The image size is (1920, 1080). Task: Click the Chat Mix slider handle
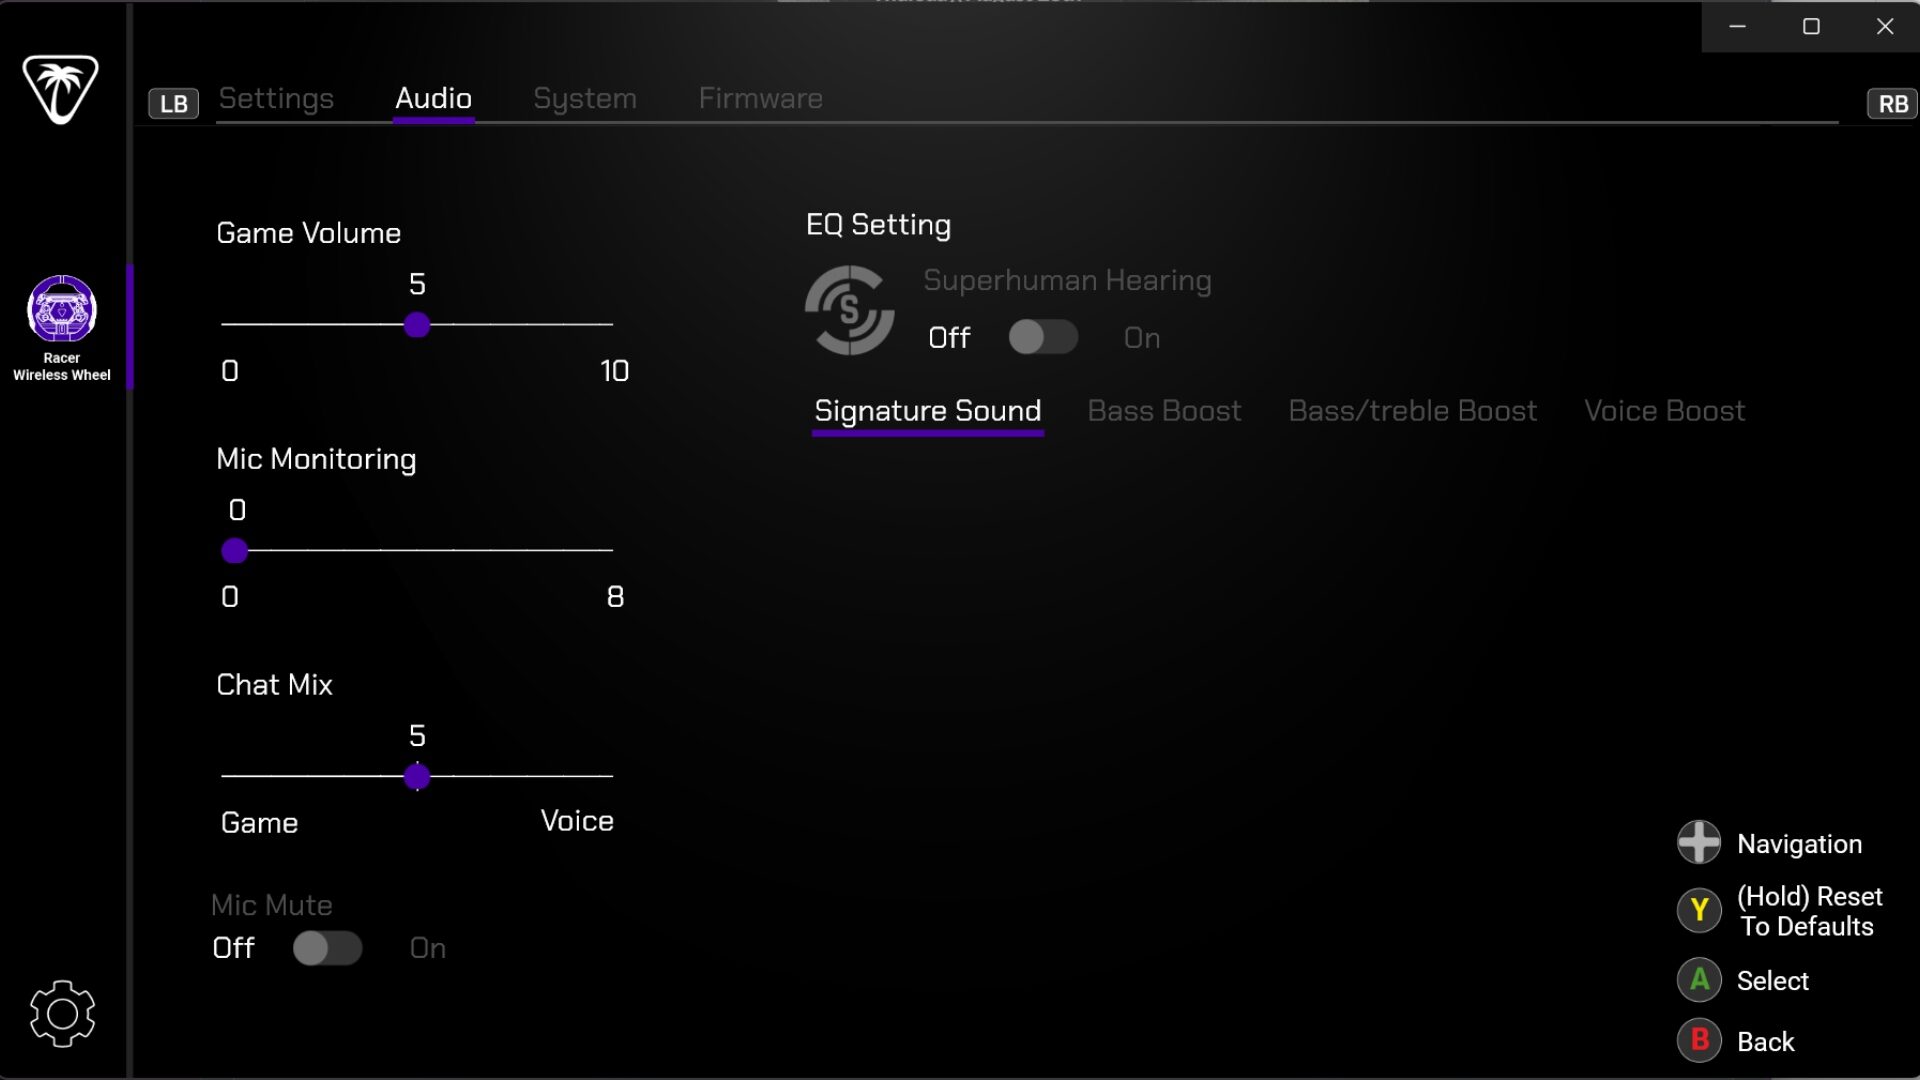(x=417, y=777)
